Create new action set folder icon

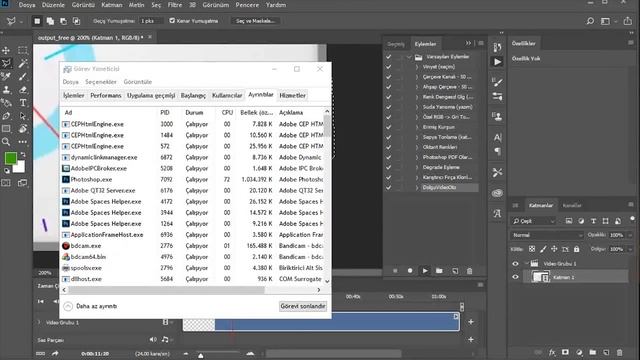[439, 271]
